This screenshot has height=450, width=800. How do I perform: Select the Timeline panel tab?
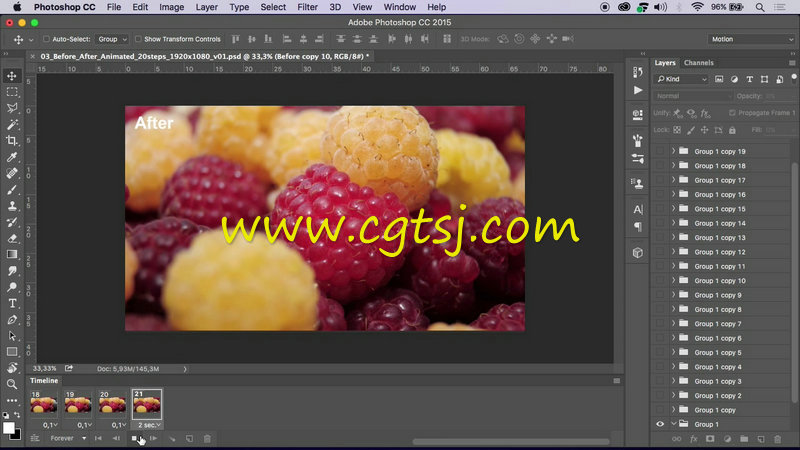pyautogui.click(x=44, y=381)
